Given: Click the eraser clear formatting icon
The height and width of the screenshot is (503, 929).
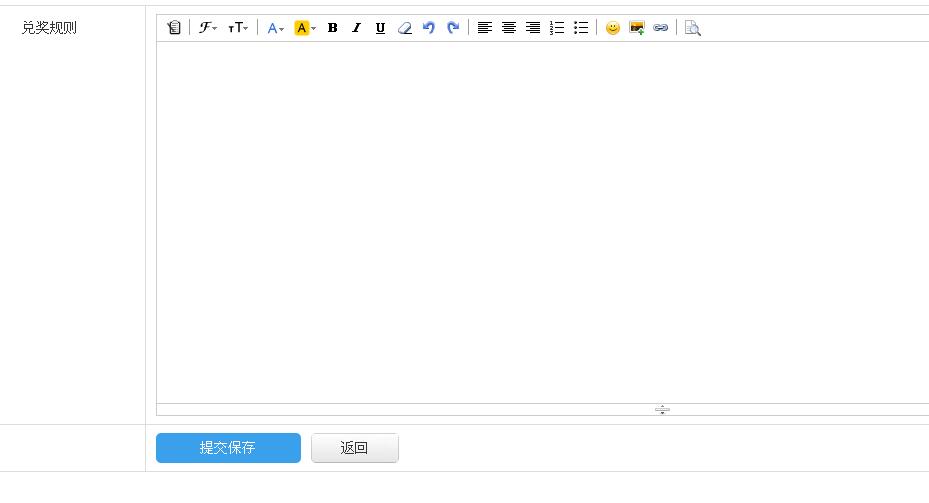Looking at the screenshot, I should pyautogui.click(x=404, y=28).
